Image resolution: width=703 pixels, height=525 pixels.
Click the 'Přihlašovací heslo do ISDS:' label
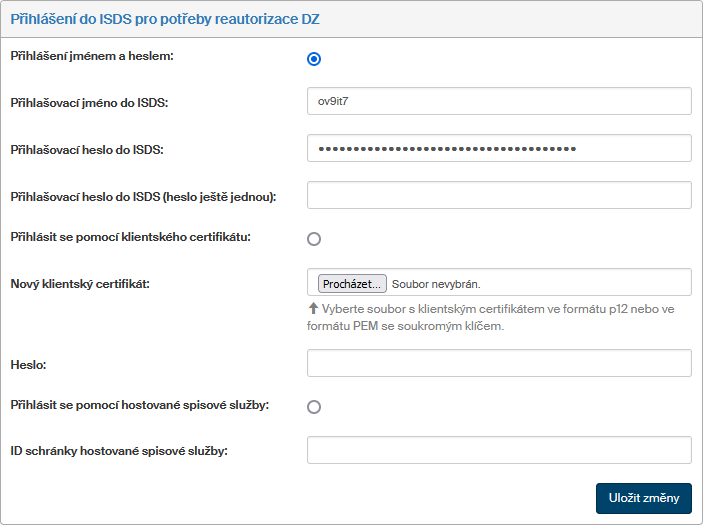click(x=87, y=149)
